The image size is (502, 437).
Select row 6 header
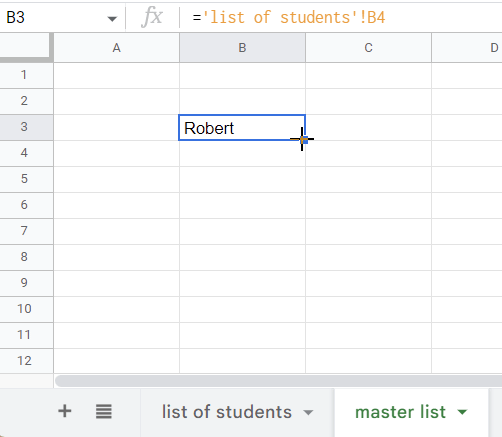pyautogui.click(x=26, y=205)
